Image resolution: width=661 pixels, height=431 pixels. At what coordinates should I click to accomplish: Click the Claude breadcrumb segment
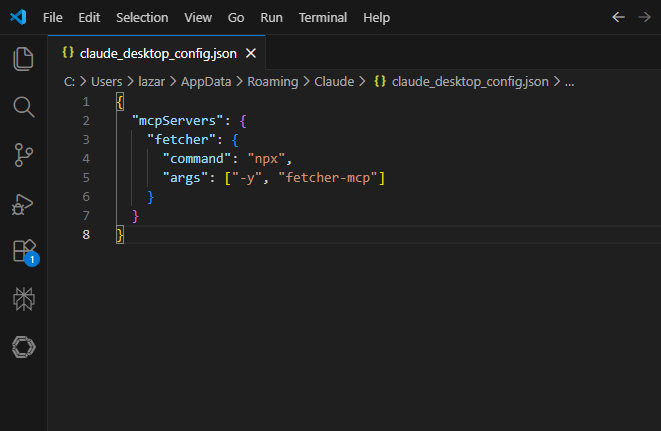point(334,81)
